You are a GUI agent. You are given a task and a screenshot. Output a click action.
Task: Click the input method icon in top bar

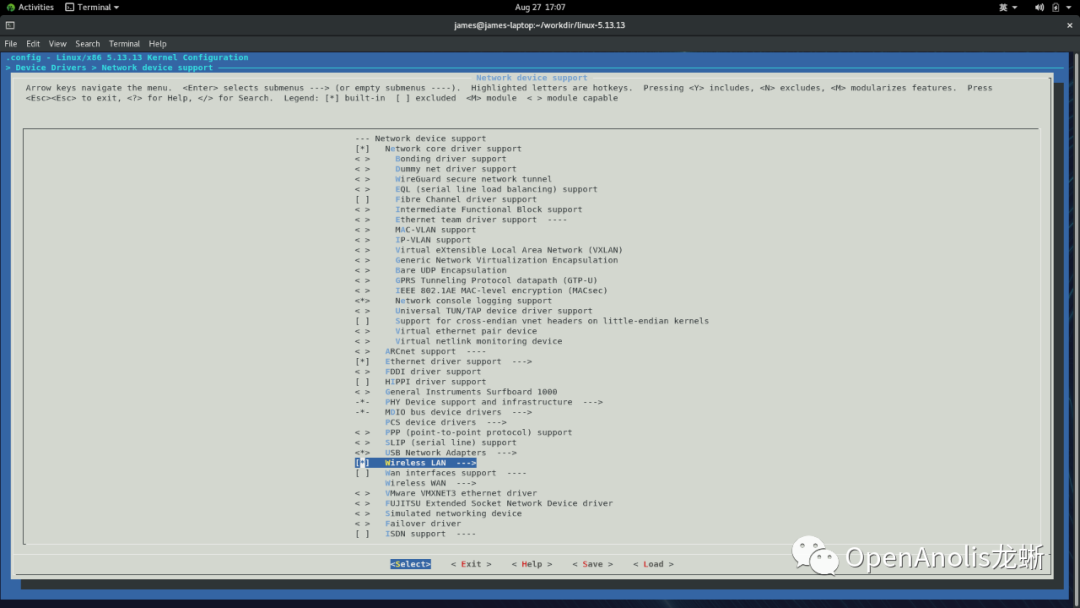click(1004, 8)
